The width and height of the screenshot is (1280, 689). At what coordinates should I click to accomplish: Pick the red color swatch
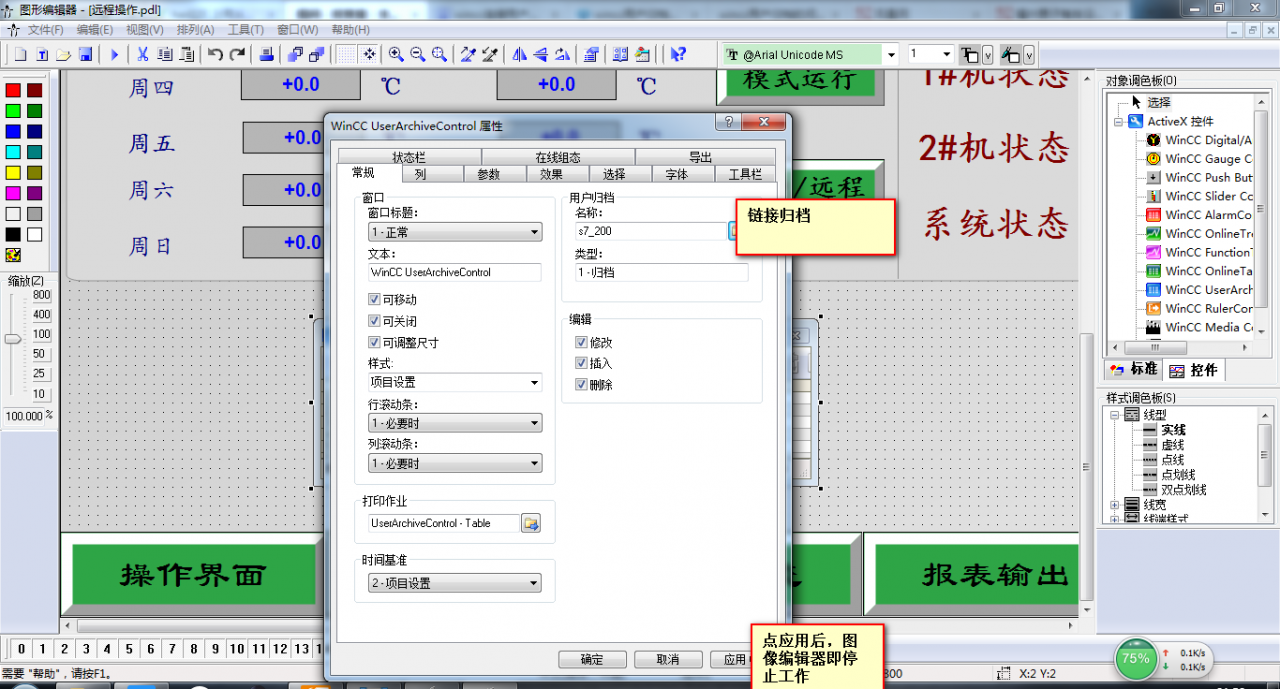click(13, 90)
